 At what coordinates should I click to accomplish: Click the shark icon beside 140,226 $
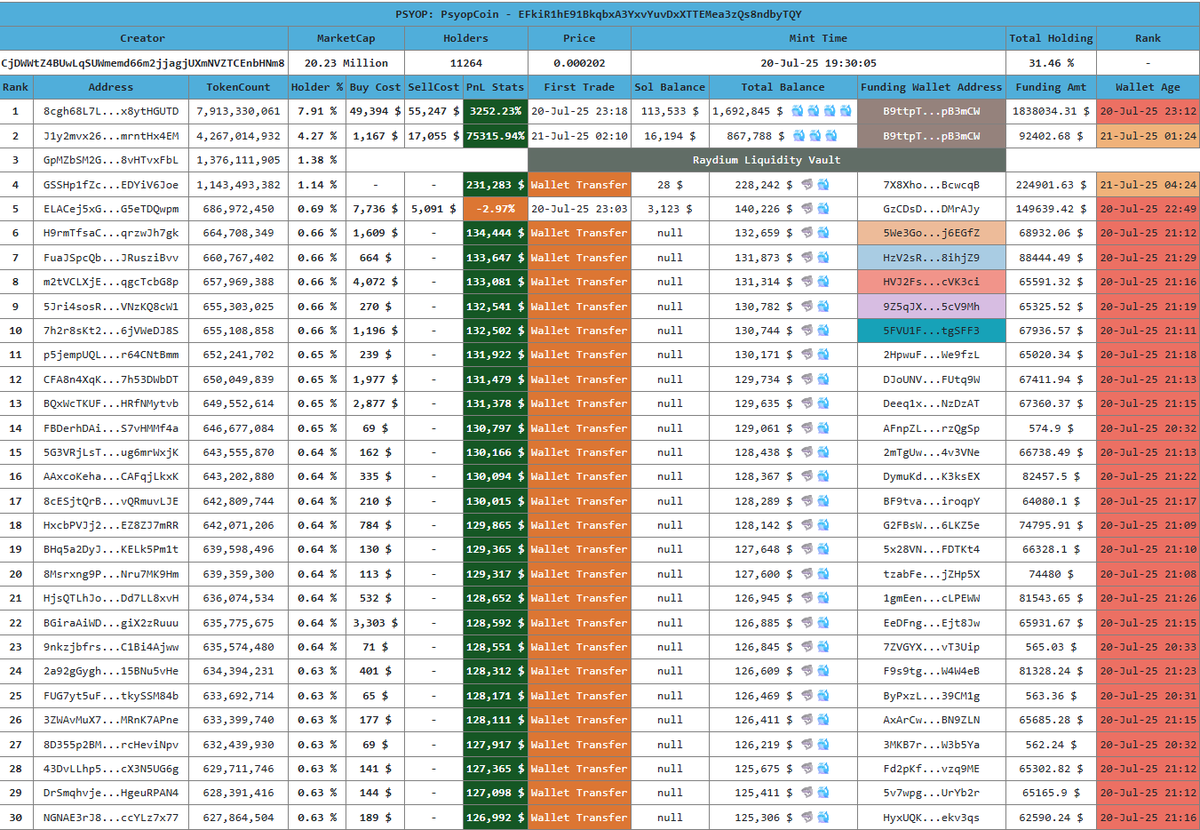[805, 209]
